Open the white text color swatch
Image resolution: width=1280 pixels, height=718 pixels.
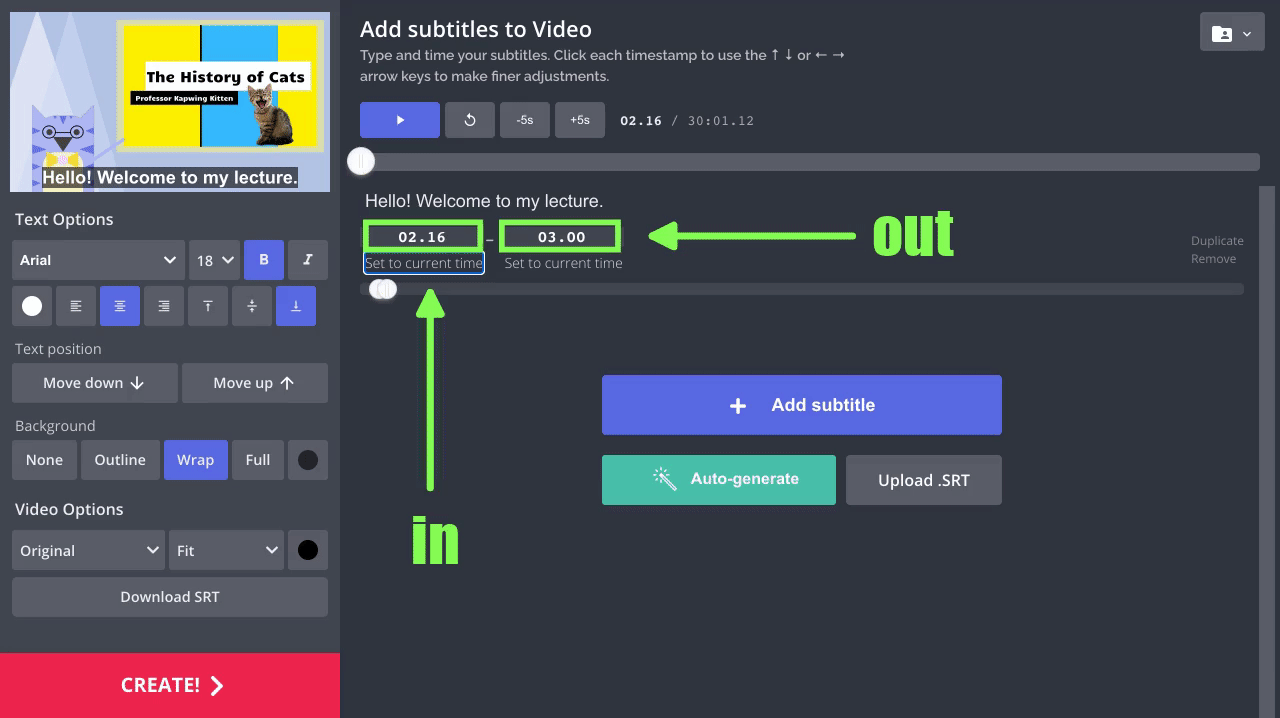coord(32,306)
